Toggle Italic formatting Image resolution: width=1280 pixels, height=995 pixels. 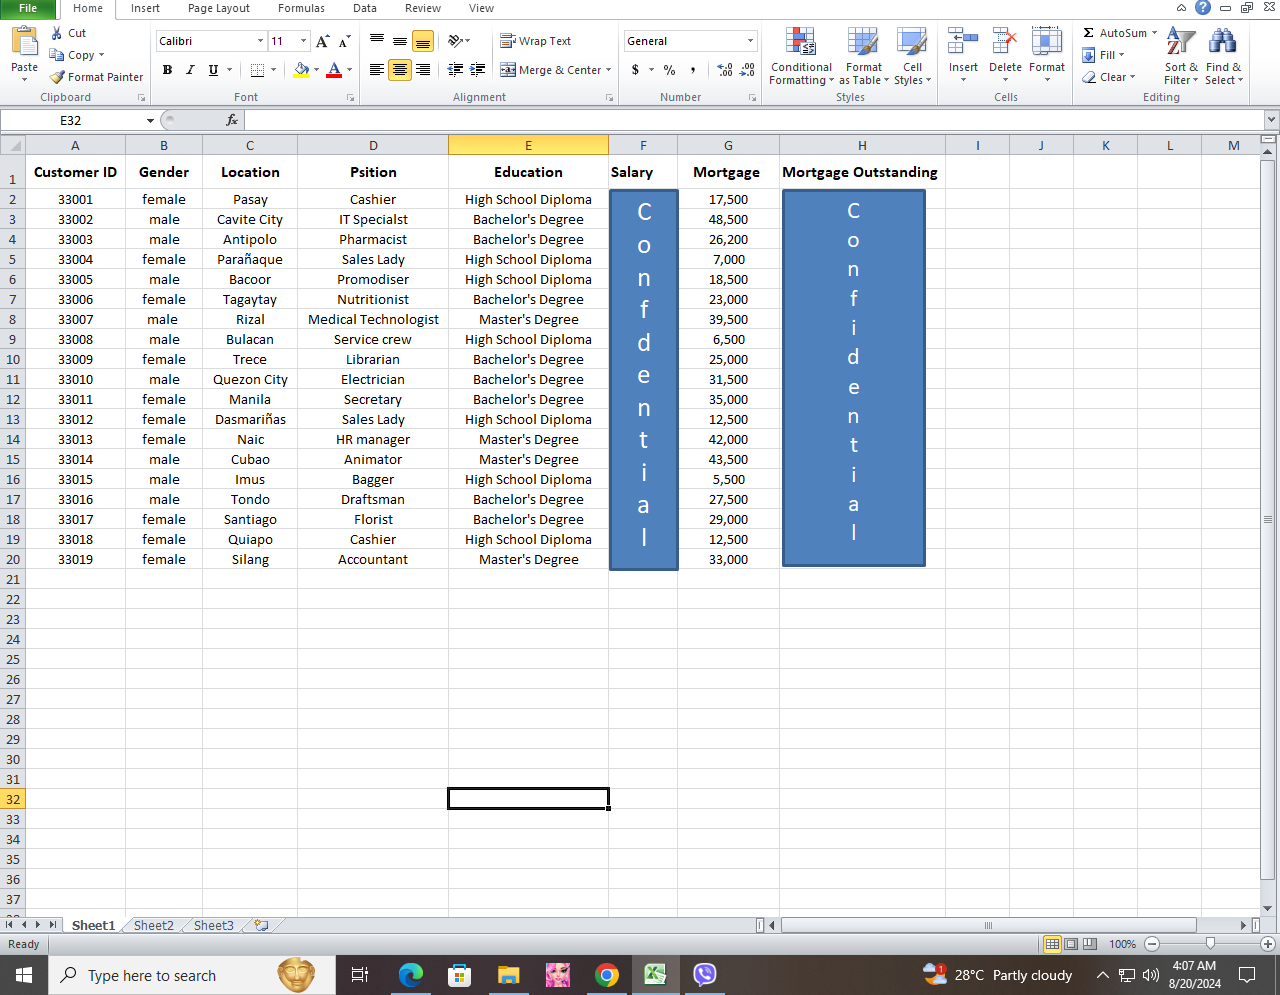190,70
